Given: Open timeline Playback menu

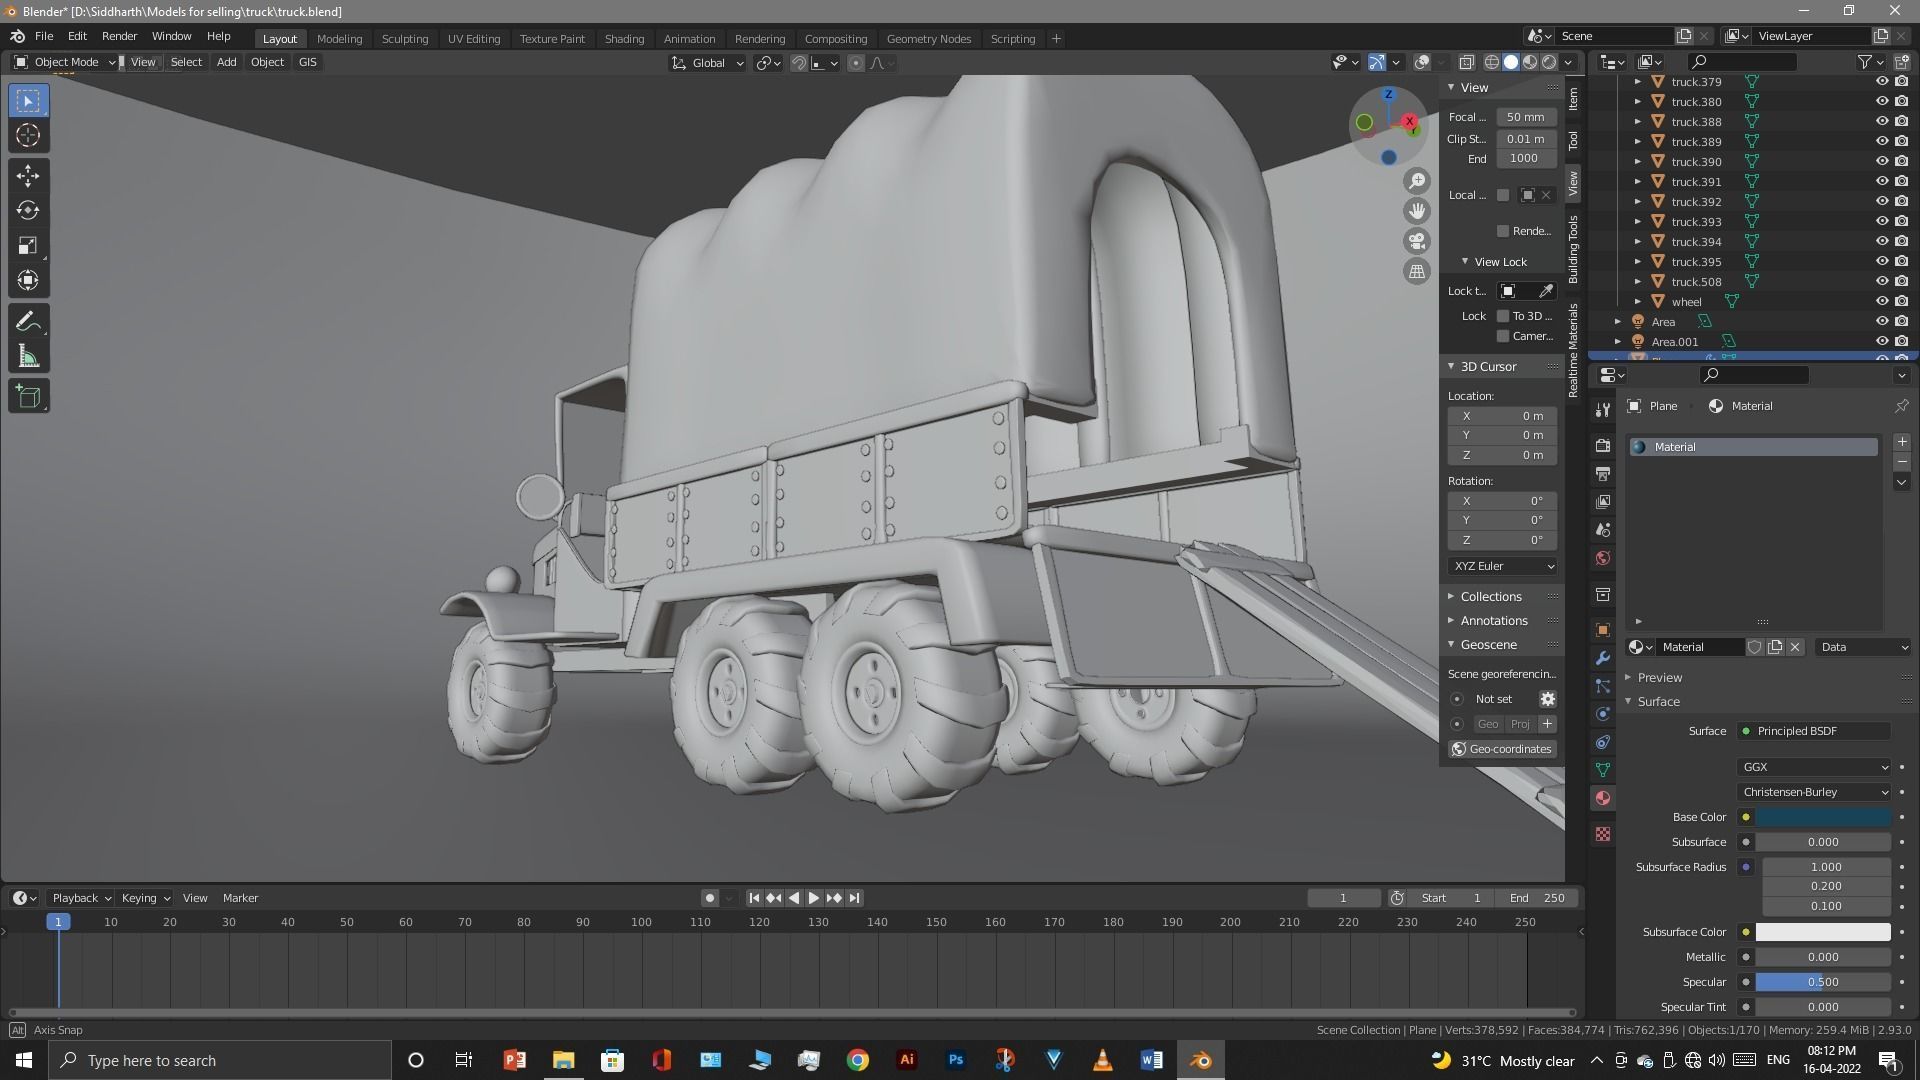Looking at the screenshot, I should 81,898.
